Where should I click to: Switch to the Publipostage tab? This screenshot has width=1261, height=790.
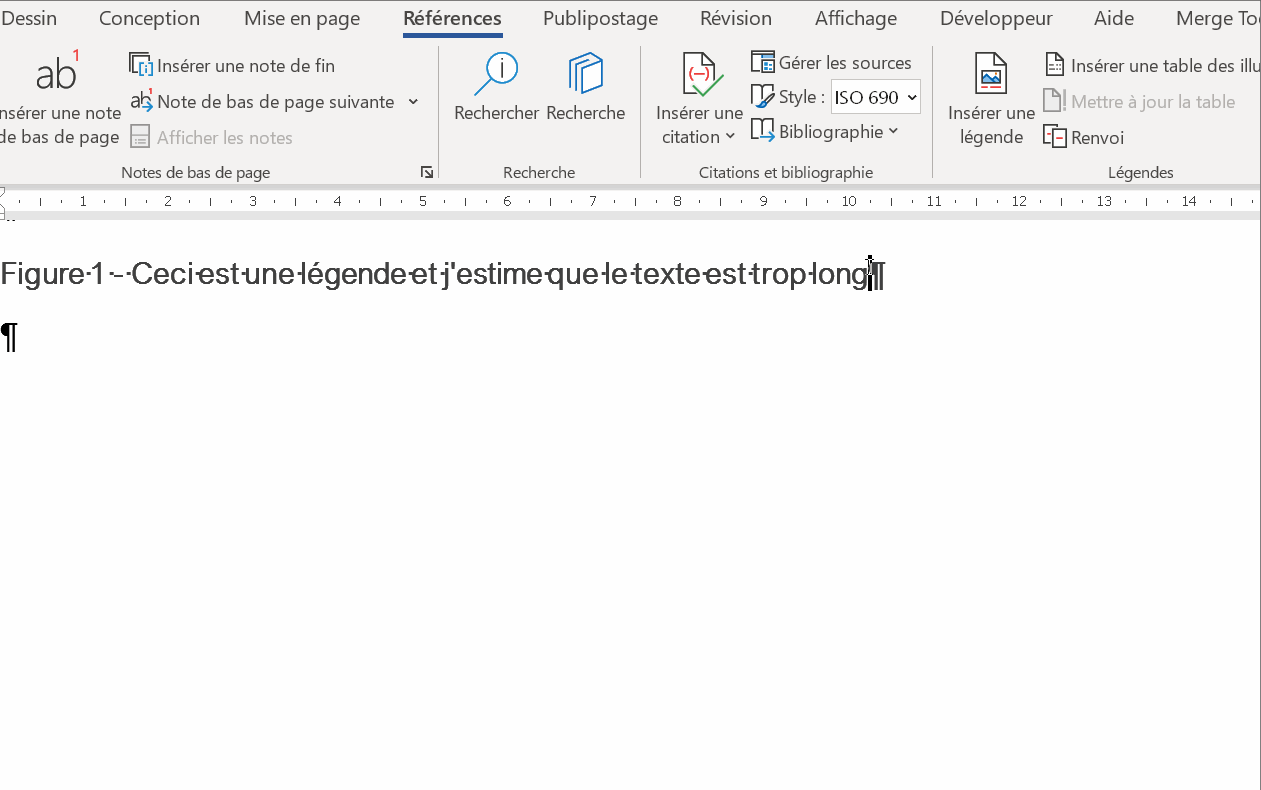600,18
